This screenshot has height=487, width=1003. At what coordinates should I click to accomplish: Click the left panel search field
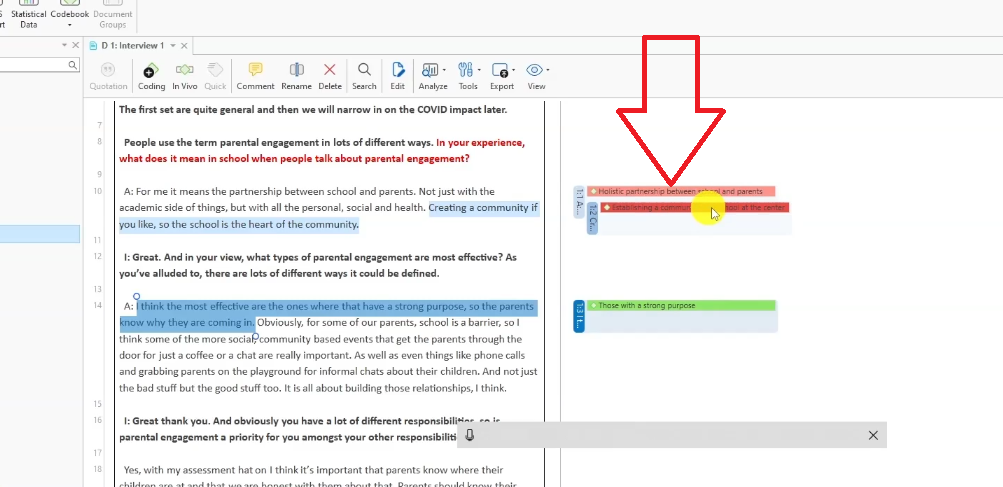tap(35, 64)
